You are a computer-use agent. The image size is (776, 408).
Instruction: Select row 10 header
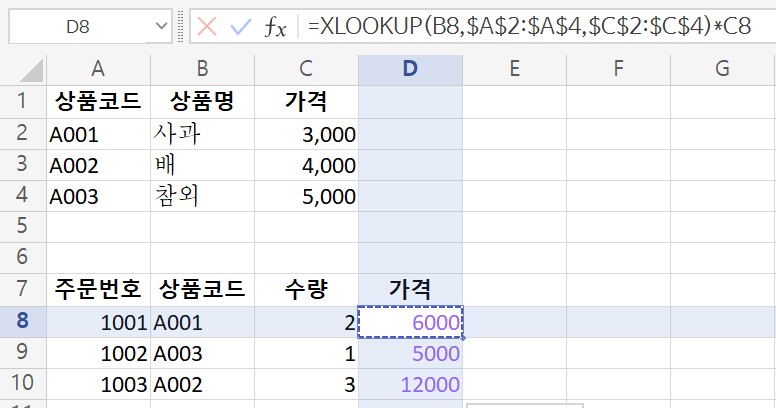(23, 384)
